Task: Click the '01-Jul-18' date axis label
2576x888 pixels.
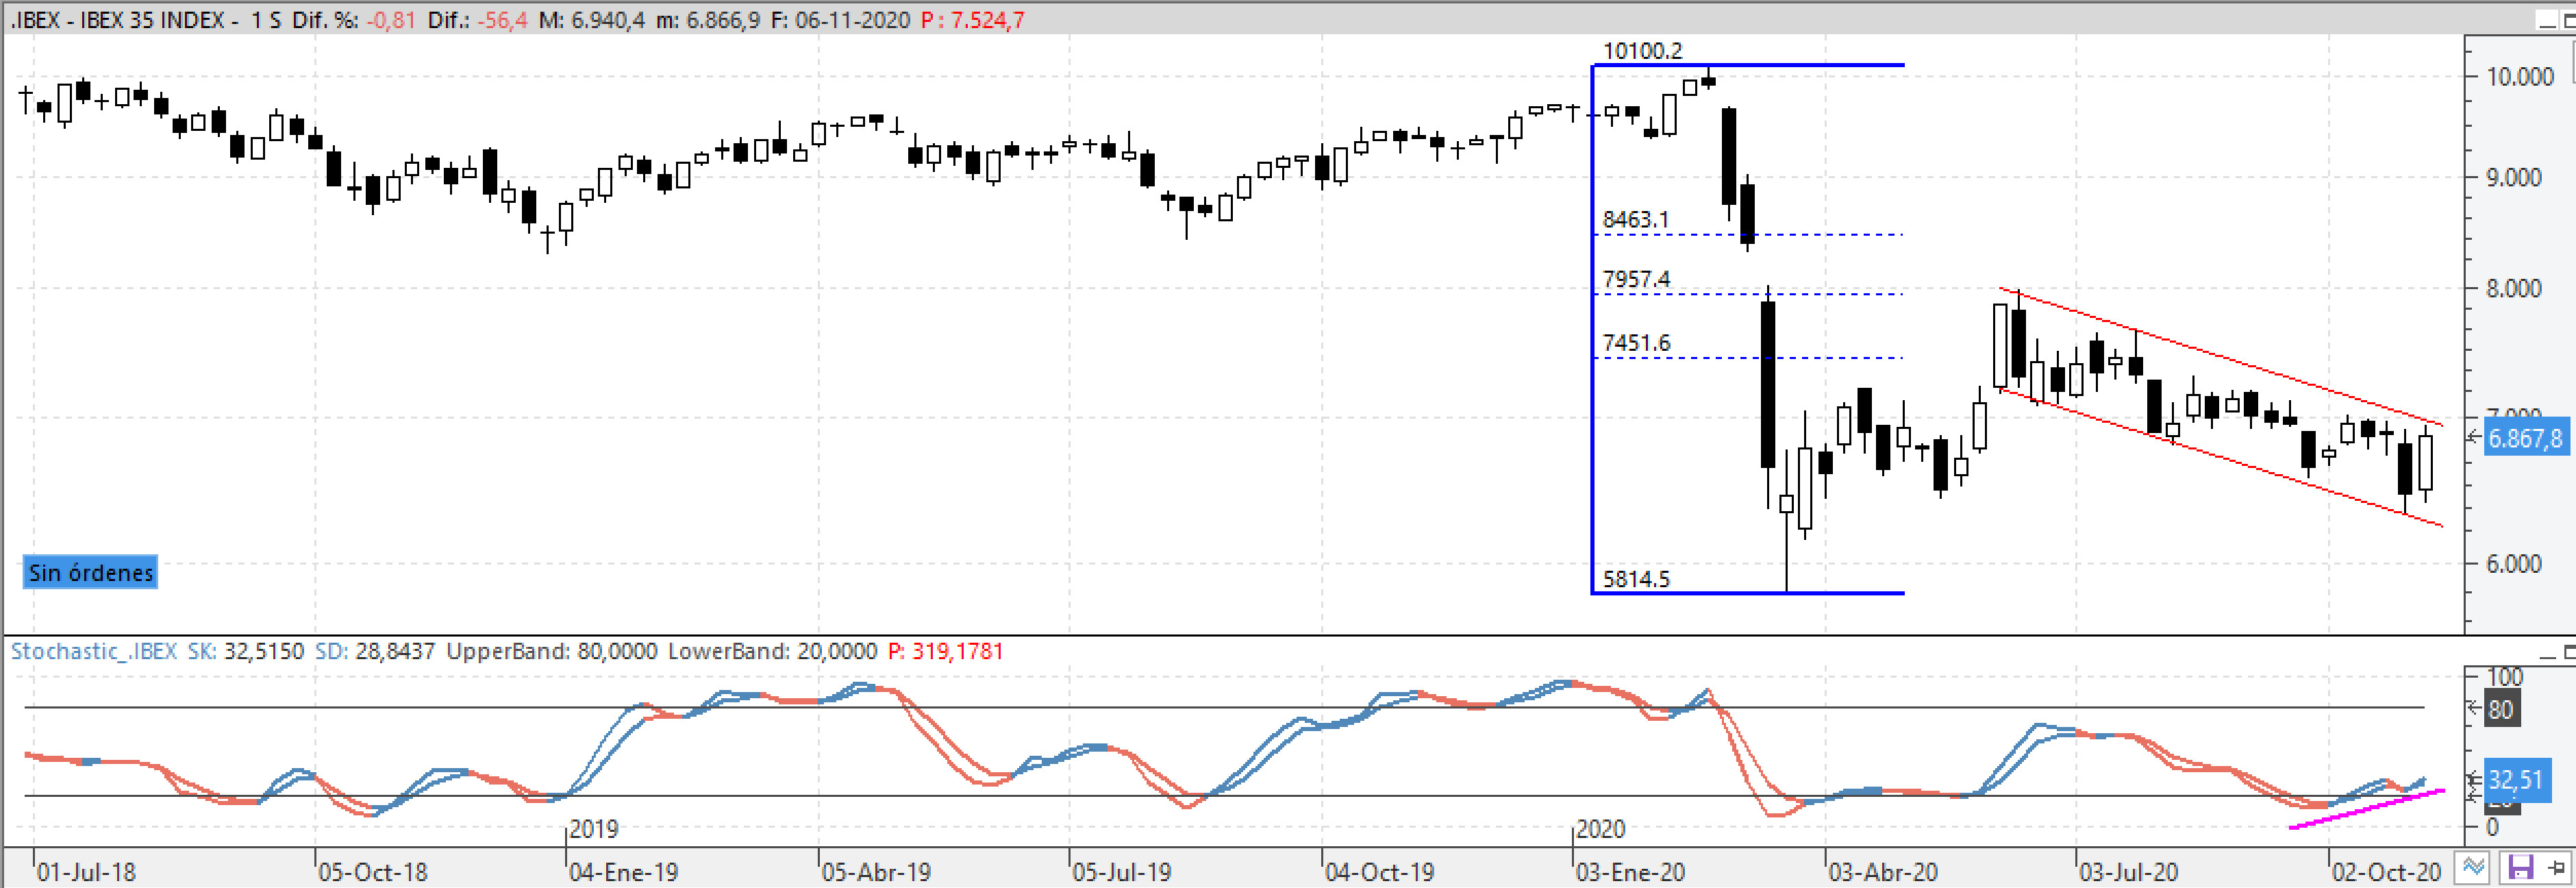Action: click(x=86, y=872)
